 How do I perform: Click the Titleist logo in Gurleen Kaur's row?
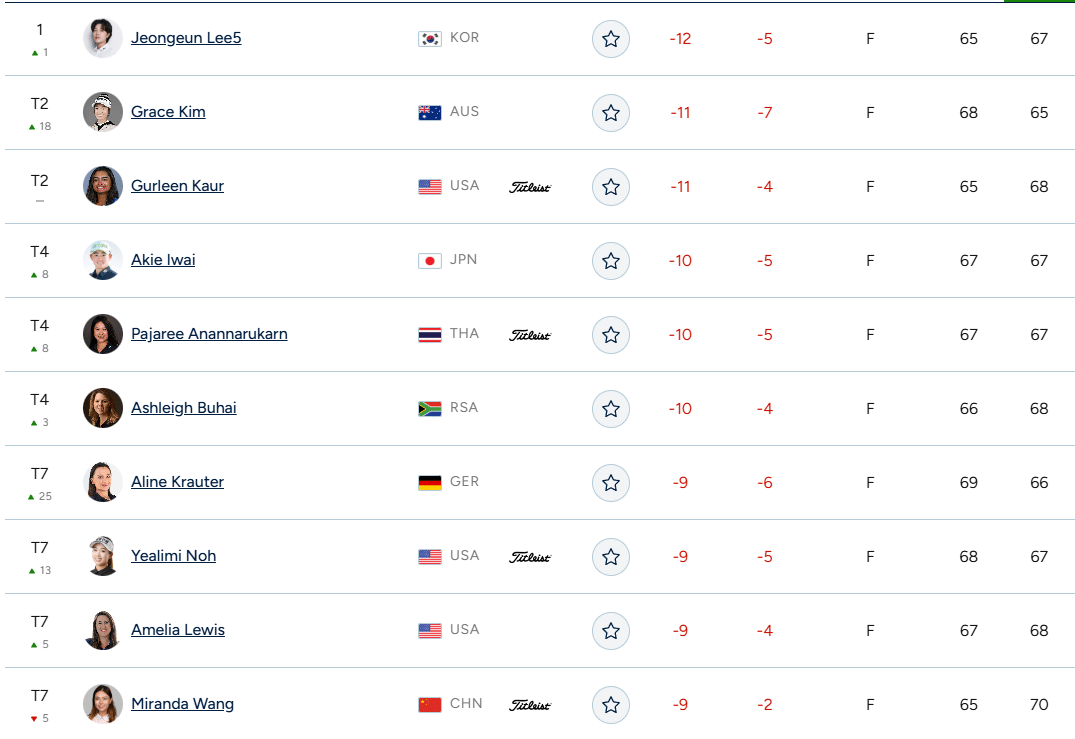point(530,187)
